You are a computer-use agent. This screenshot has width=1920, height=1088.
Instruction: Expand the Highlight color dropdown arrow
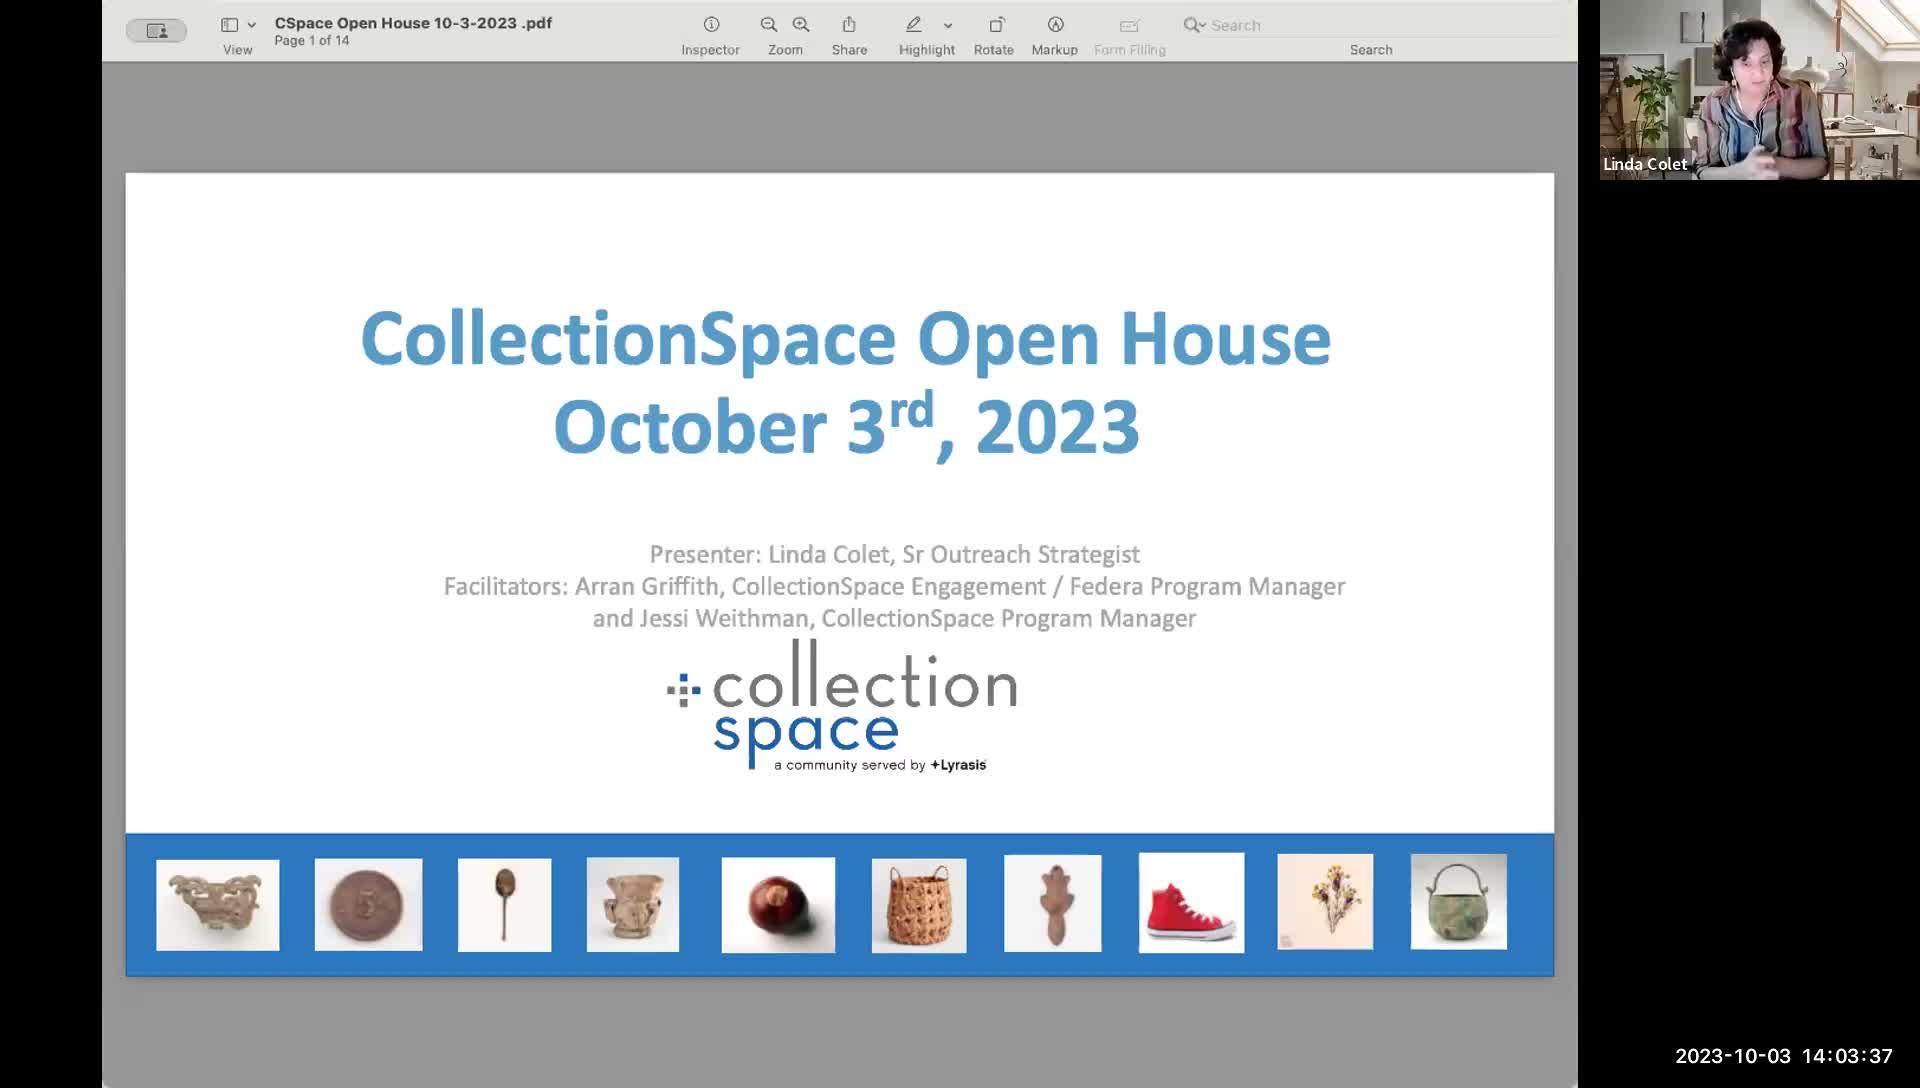click(948, 25)
